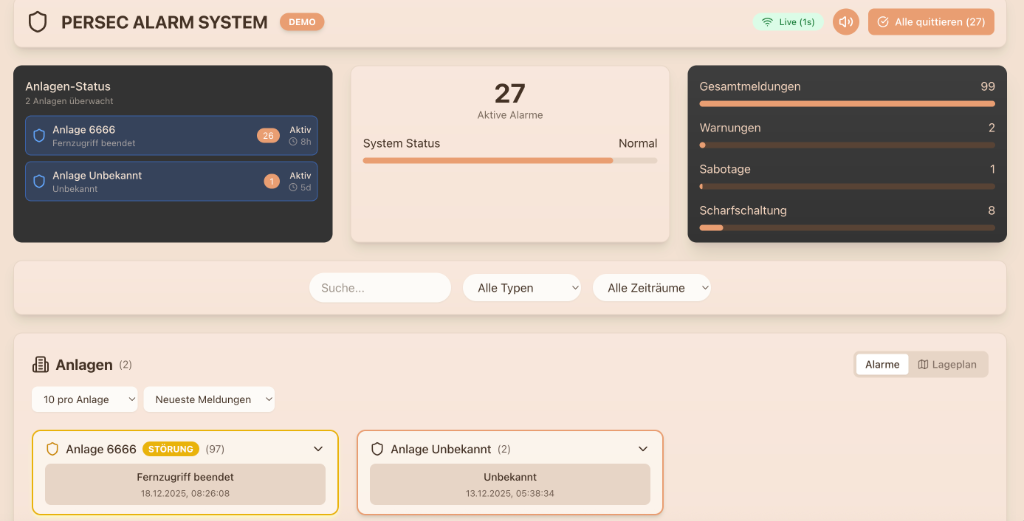This screenshot has width=1024, height=521.
Task: Click the Sabotage progress bar
Action: coord(847,187)
